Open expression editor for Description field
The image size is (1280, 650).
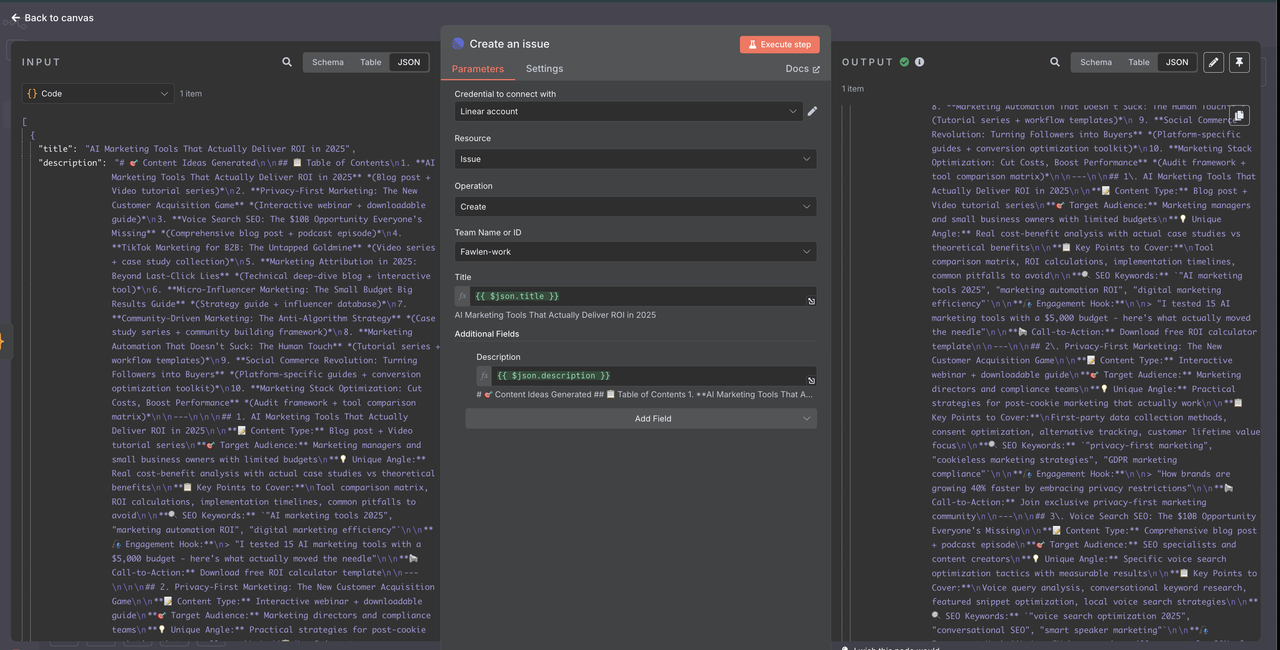tap(811, 380)
